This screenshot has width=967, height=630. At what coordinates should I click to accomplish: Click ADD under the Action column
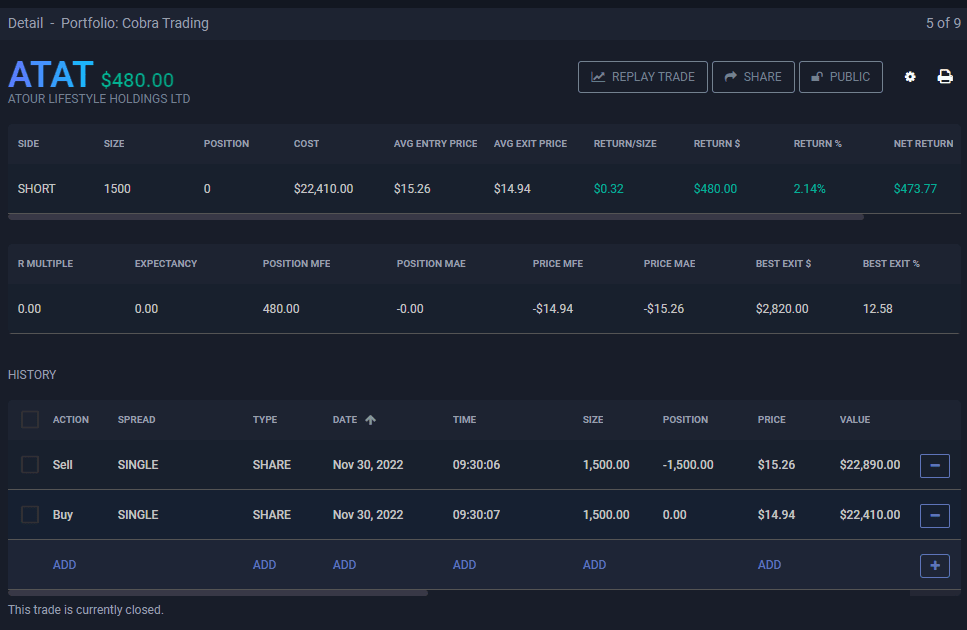coord(64,565)
